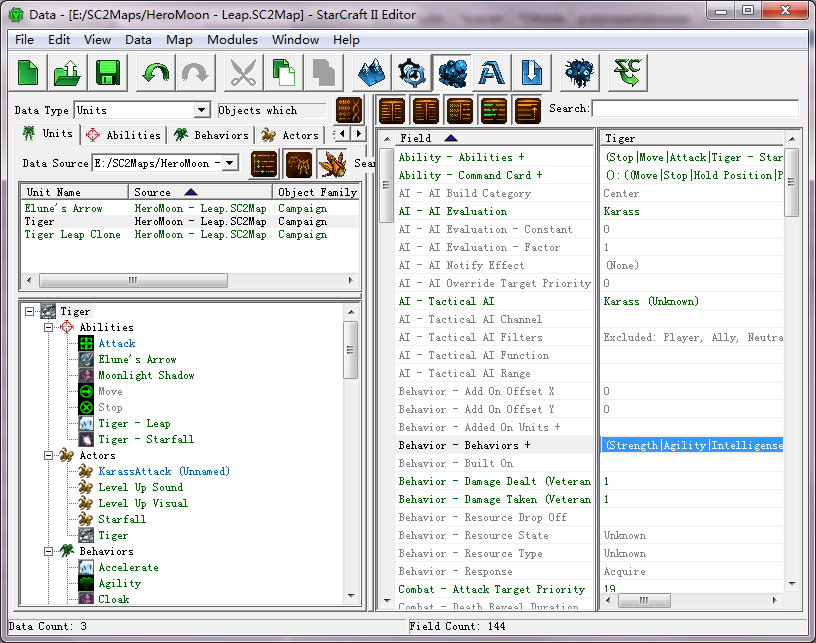Select Elune's Arrow unit row
This screenshot has width=816, height=643.
pos(190,208)
